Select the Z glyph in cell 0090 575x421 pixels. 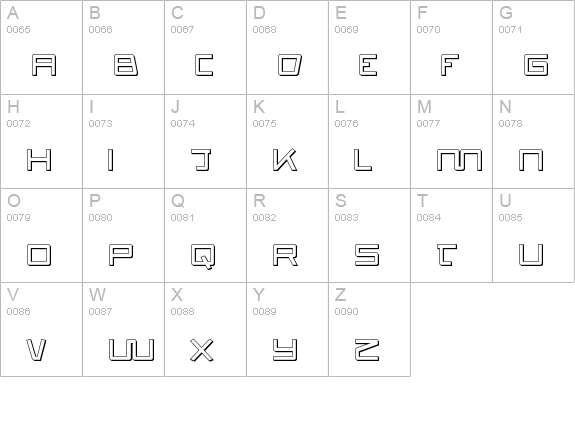coord(367,349)
